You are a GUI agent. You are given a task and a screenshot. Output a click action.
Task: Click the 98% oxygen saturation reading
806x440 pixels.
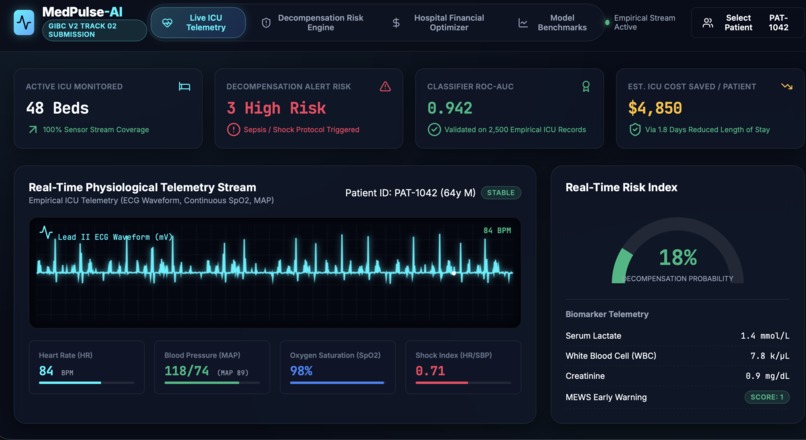(x=301, y=371)
